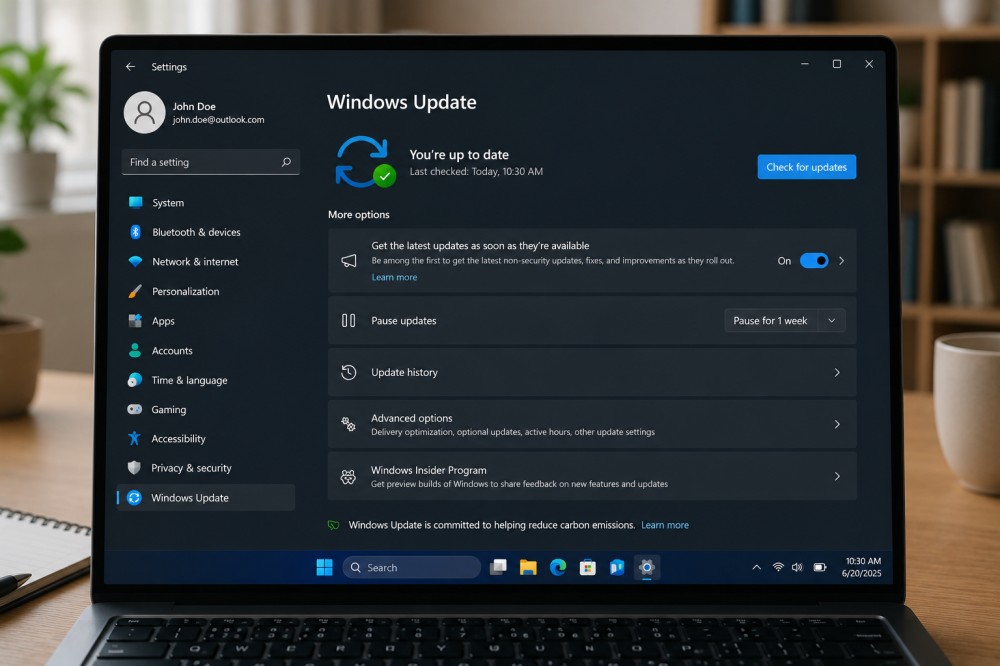Open Task View from the taskbar
This screenshot has width=1000, height=666.
tap(498, 567)
